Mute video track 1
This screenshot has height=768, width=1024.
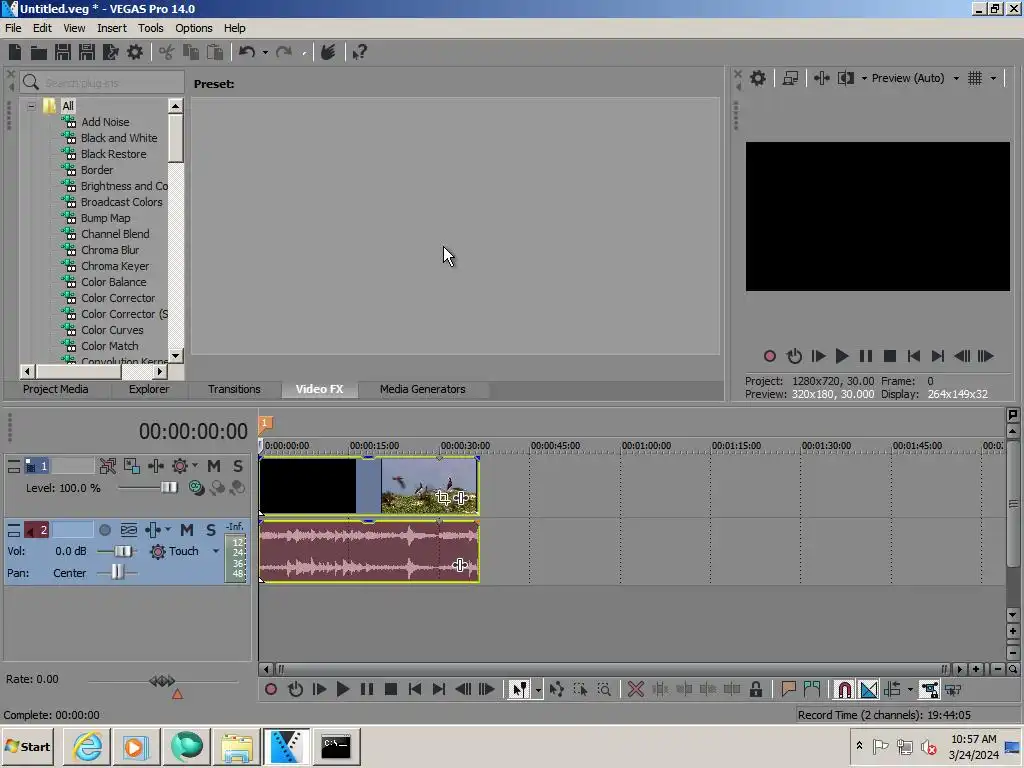tap(214, 466)
